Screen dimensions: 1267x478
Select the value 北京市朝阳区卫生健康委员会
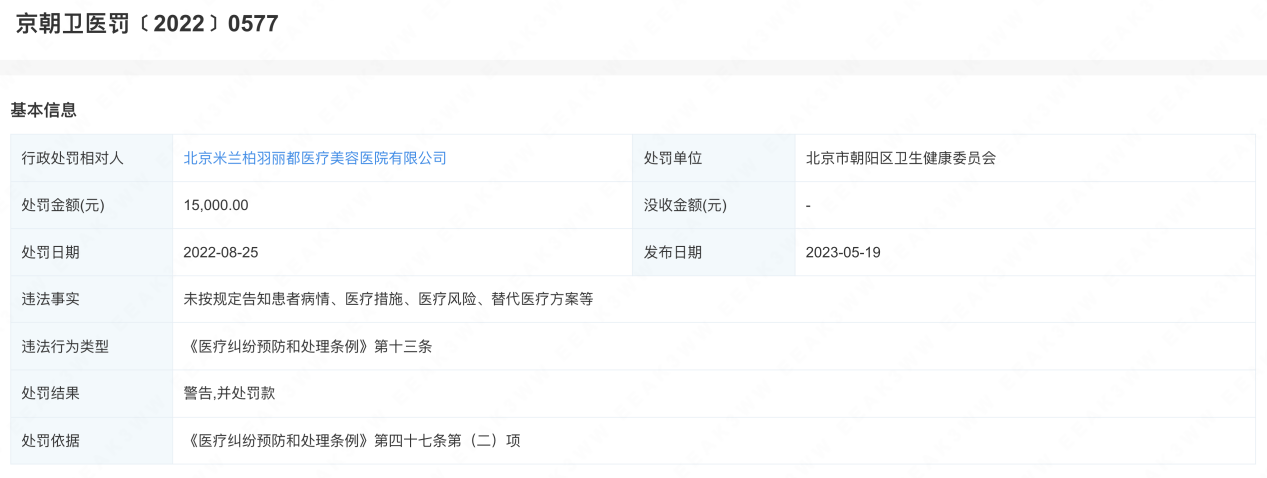[x=901, y=158]
